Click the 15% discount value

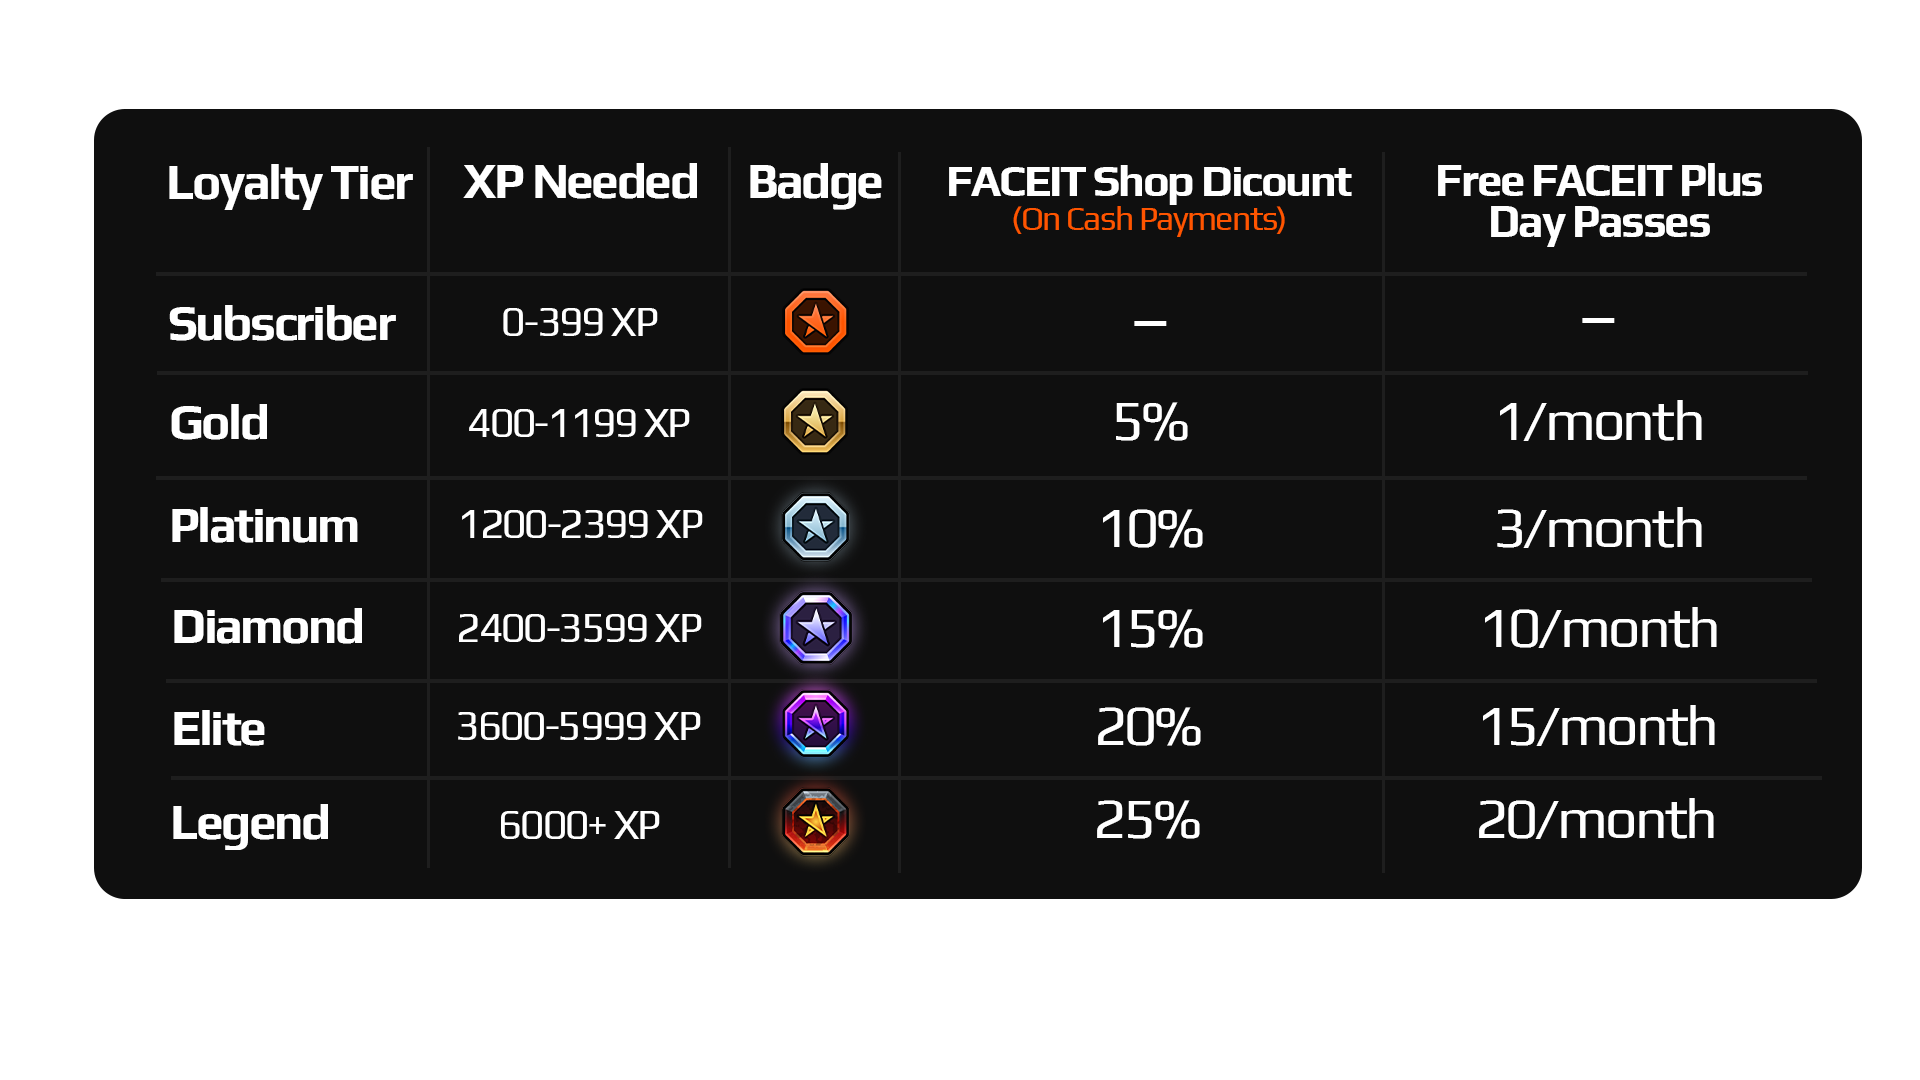[1150, 629]
